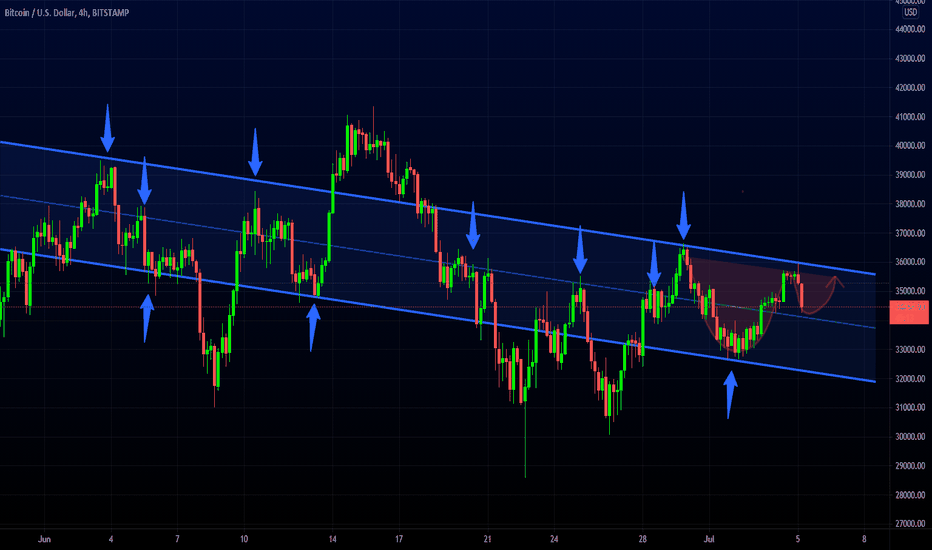Click the 39000.00 price axis label
This screenshot has width=932, height=550.
click(910, 175)
